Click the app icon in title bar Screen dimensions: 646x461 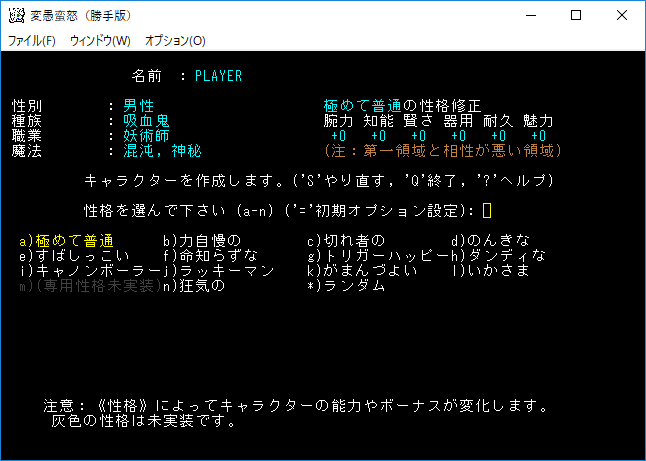click(16, 16)
